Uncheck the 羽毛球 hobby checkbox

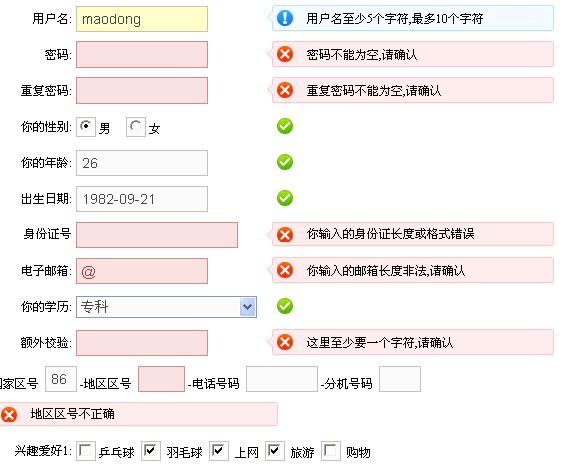(151, 450)
